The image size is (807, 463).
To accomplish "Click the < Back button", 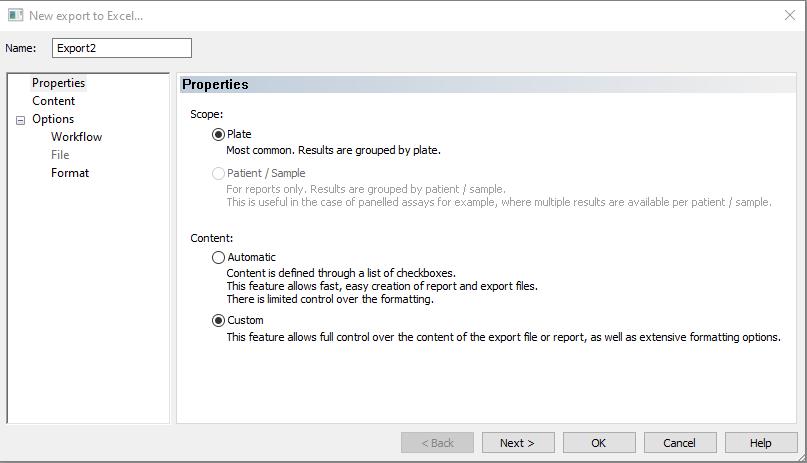I will [437, 443].
